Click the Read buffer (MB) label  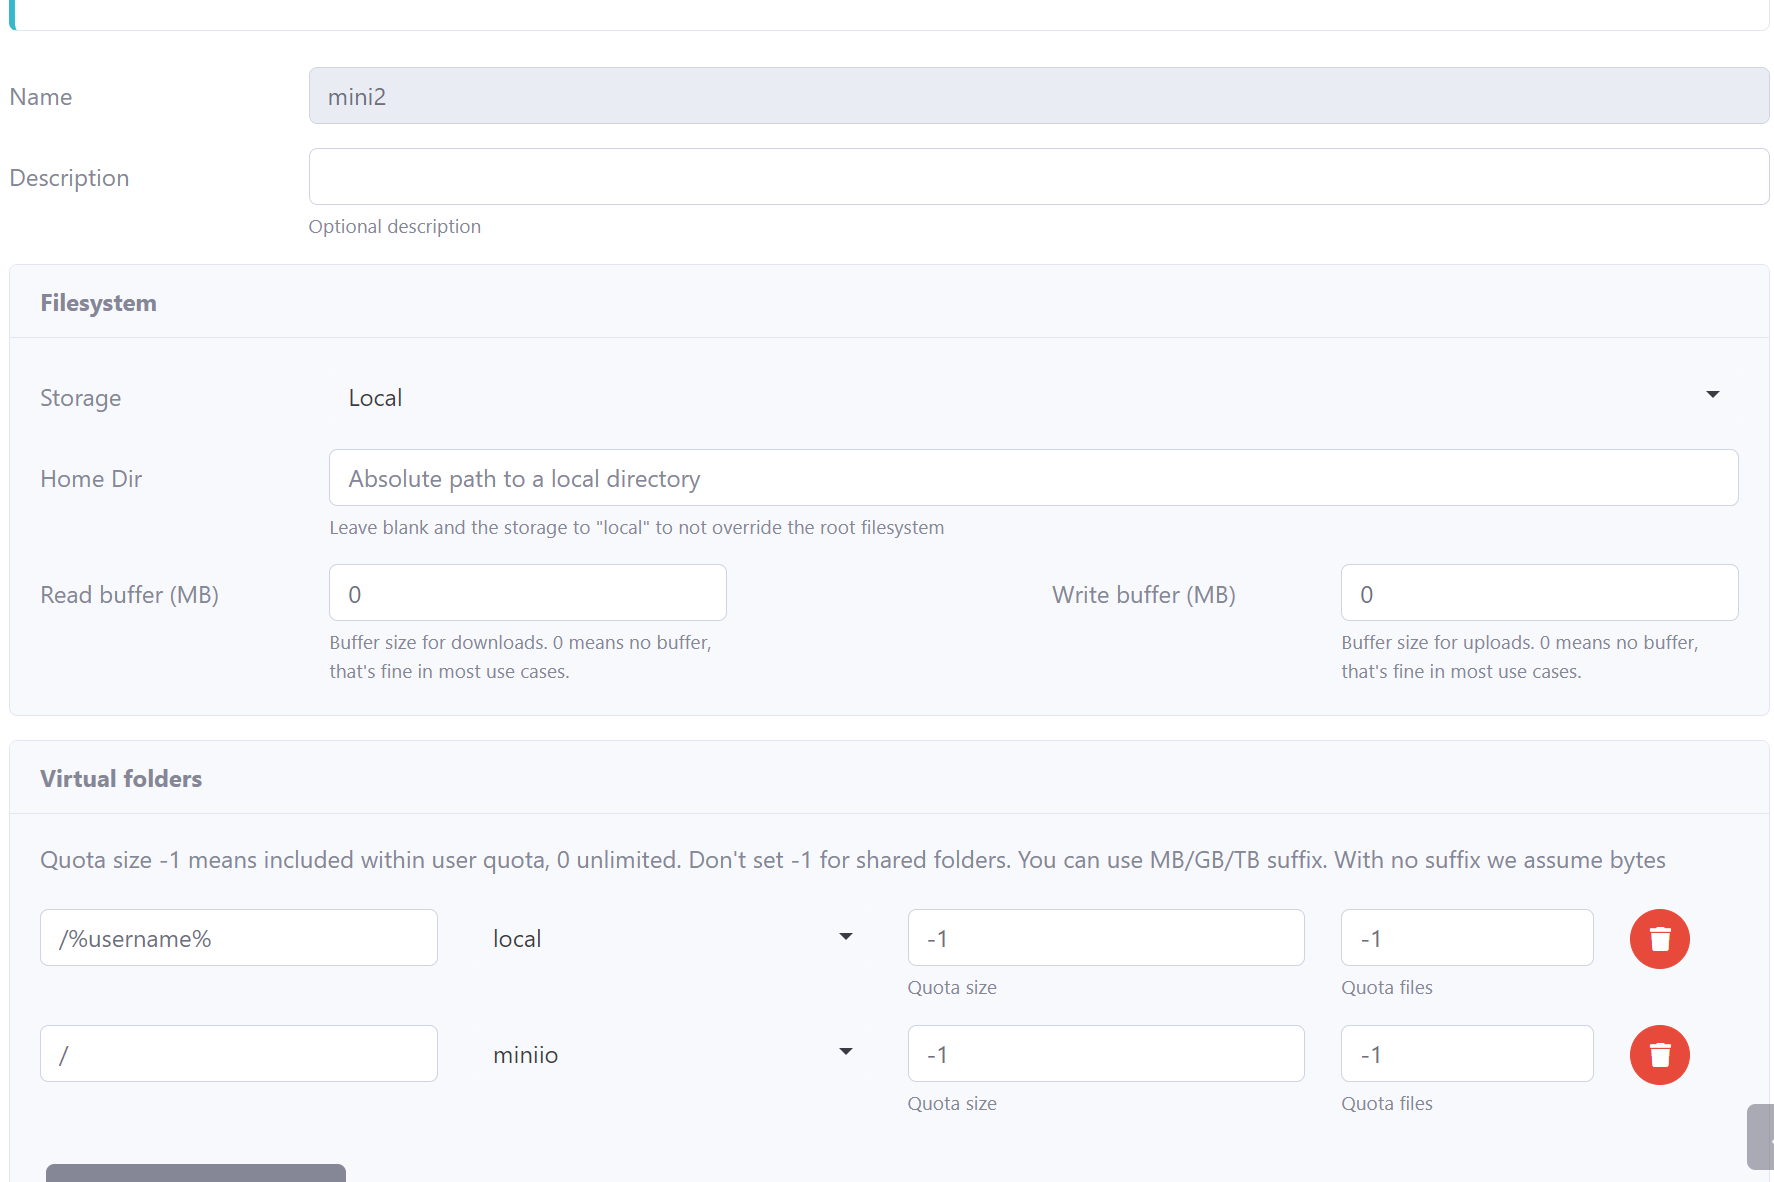129,595
